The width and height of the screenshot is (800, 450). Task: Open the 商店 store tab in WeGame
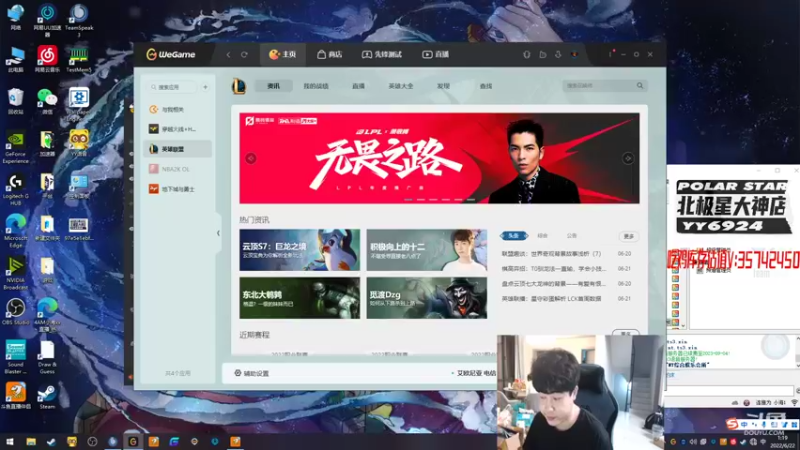[330, 55]
